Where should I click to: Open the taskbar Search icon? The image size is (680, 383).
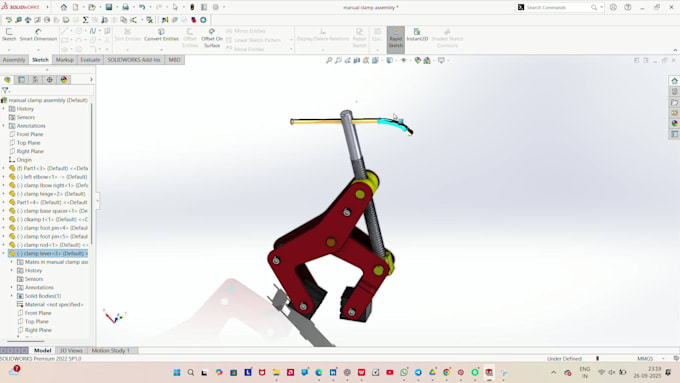pyautogui.click(x=191, y=372)
